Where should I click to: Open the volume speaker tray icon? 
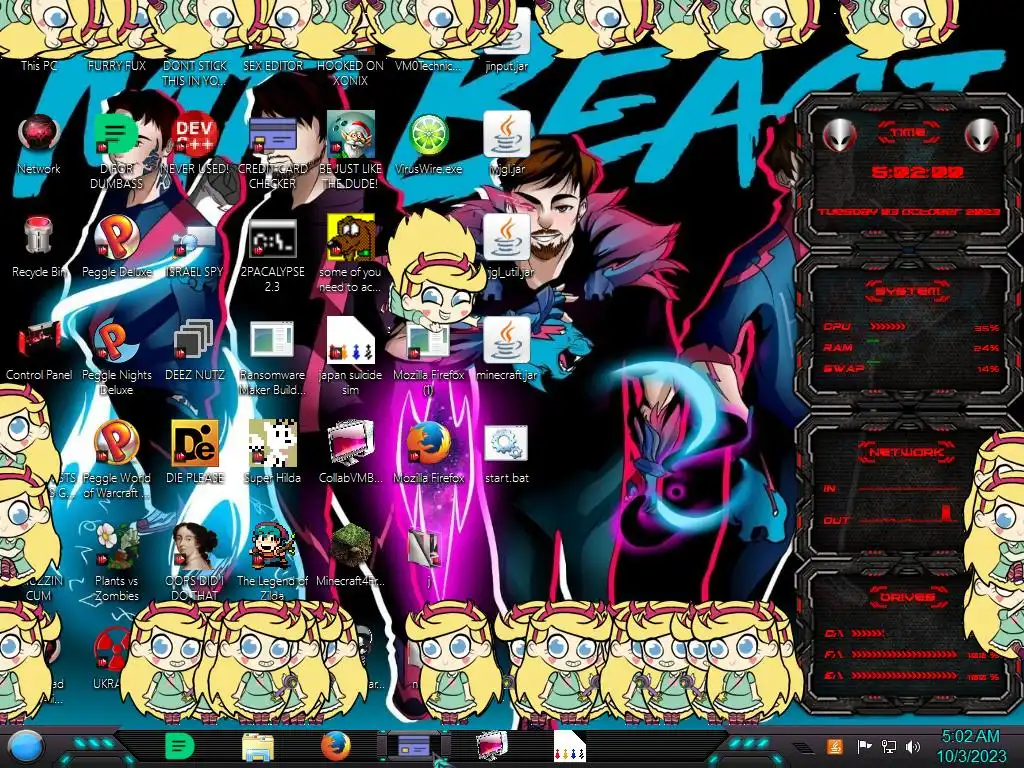tap(912, 746)
